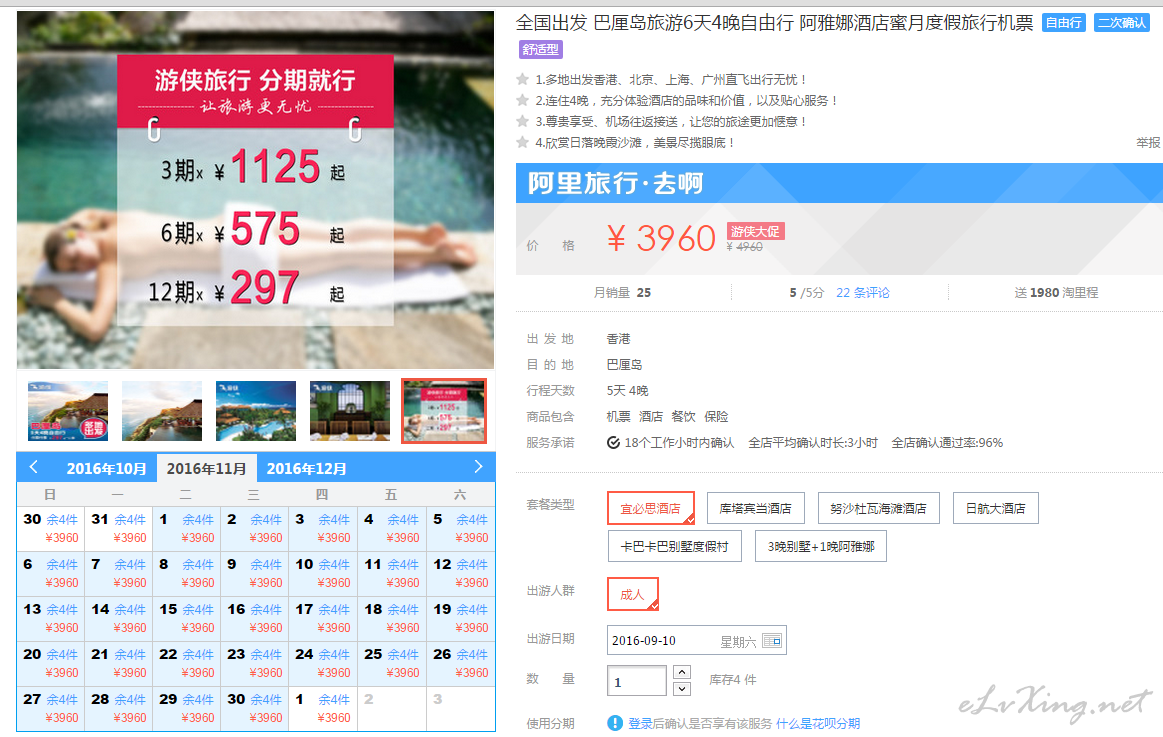
Task: Choose the 3晚别墅+1晚阿雅娜 package option
Action: 821,546
